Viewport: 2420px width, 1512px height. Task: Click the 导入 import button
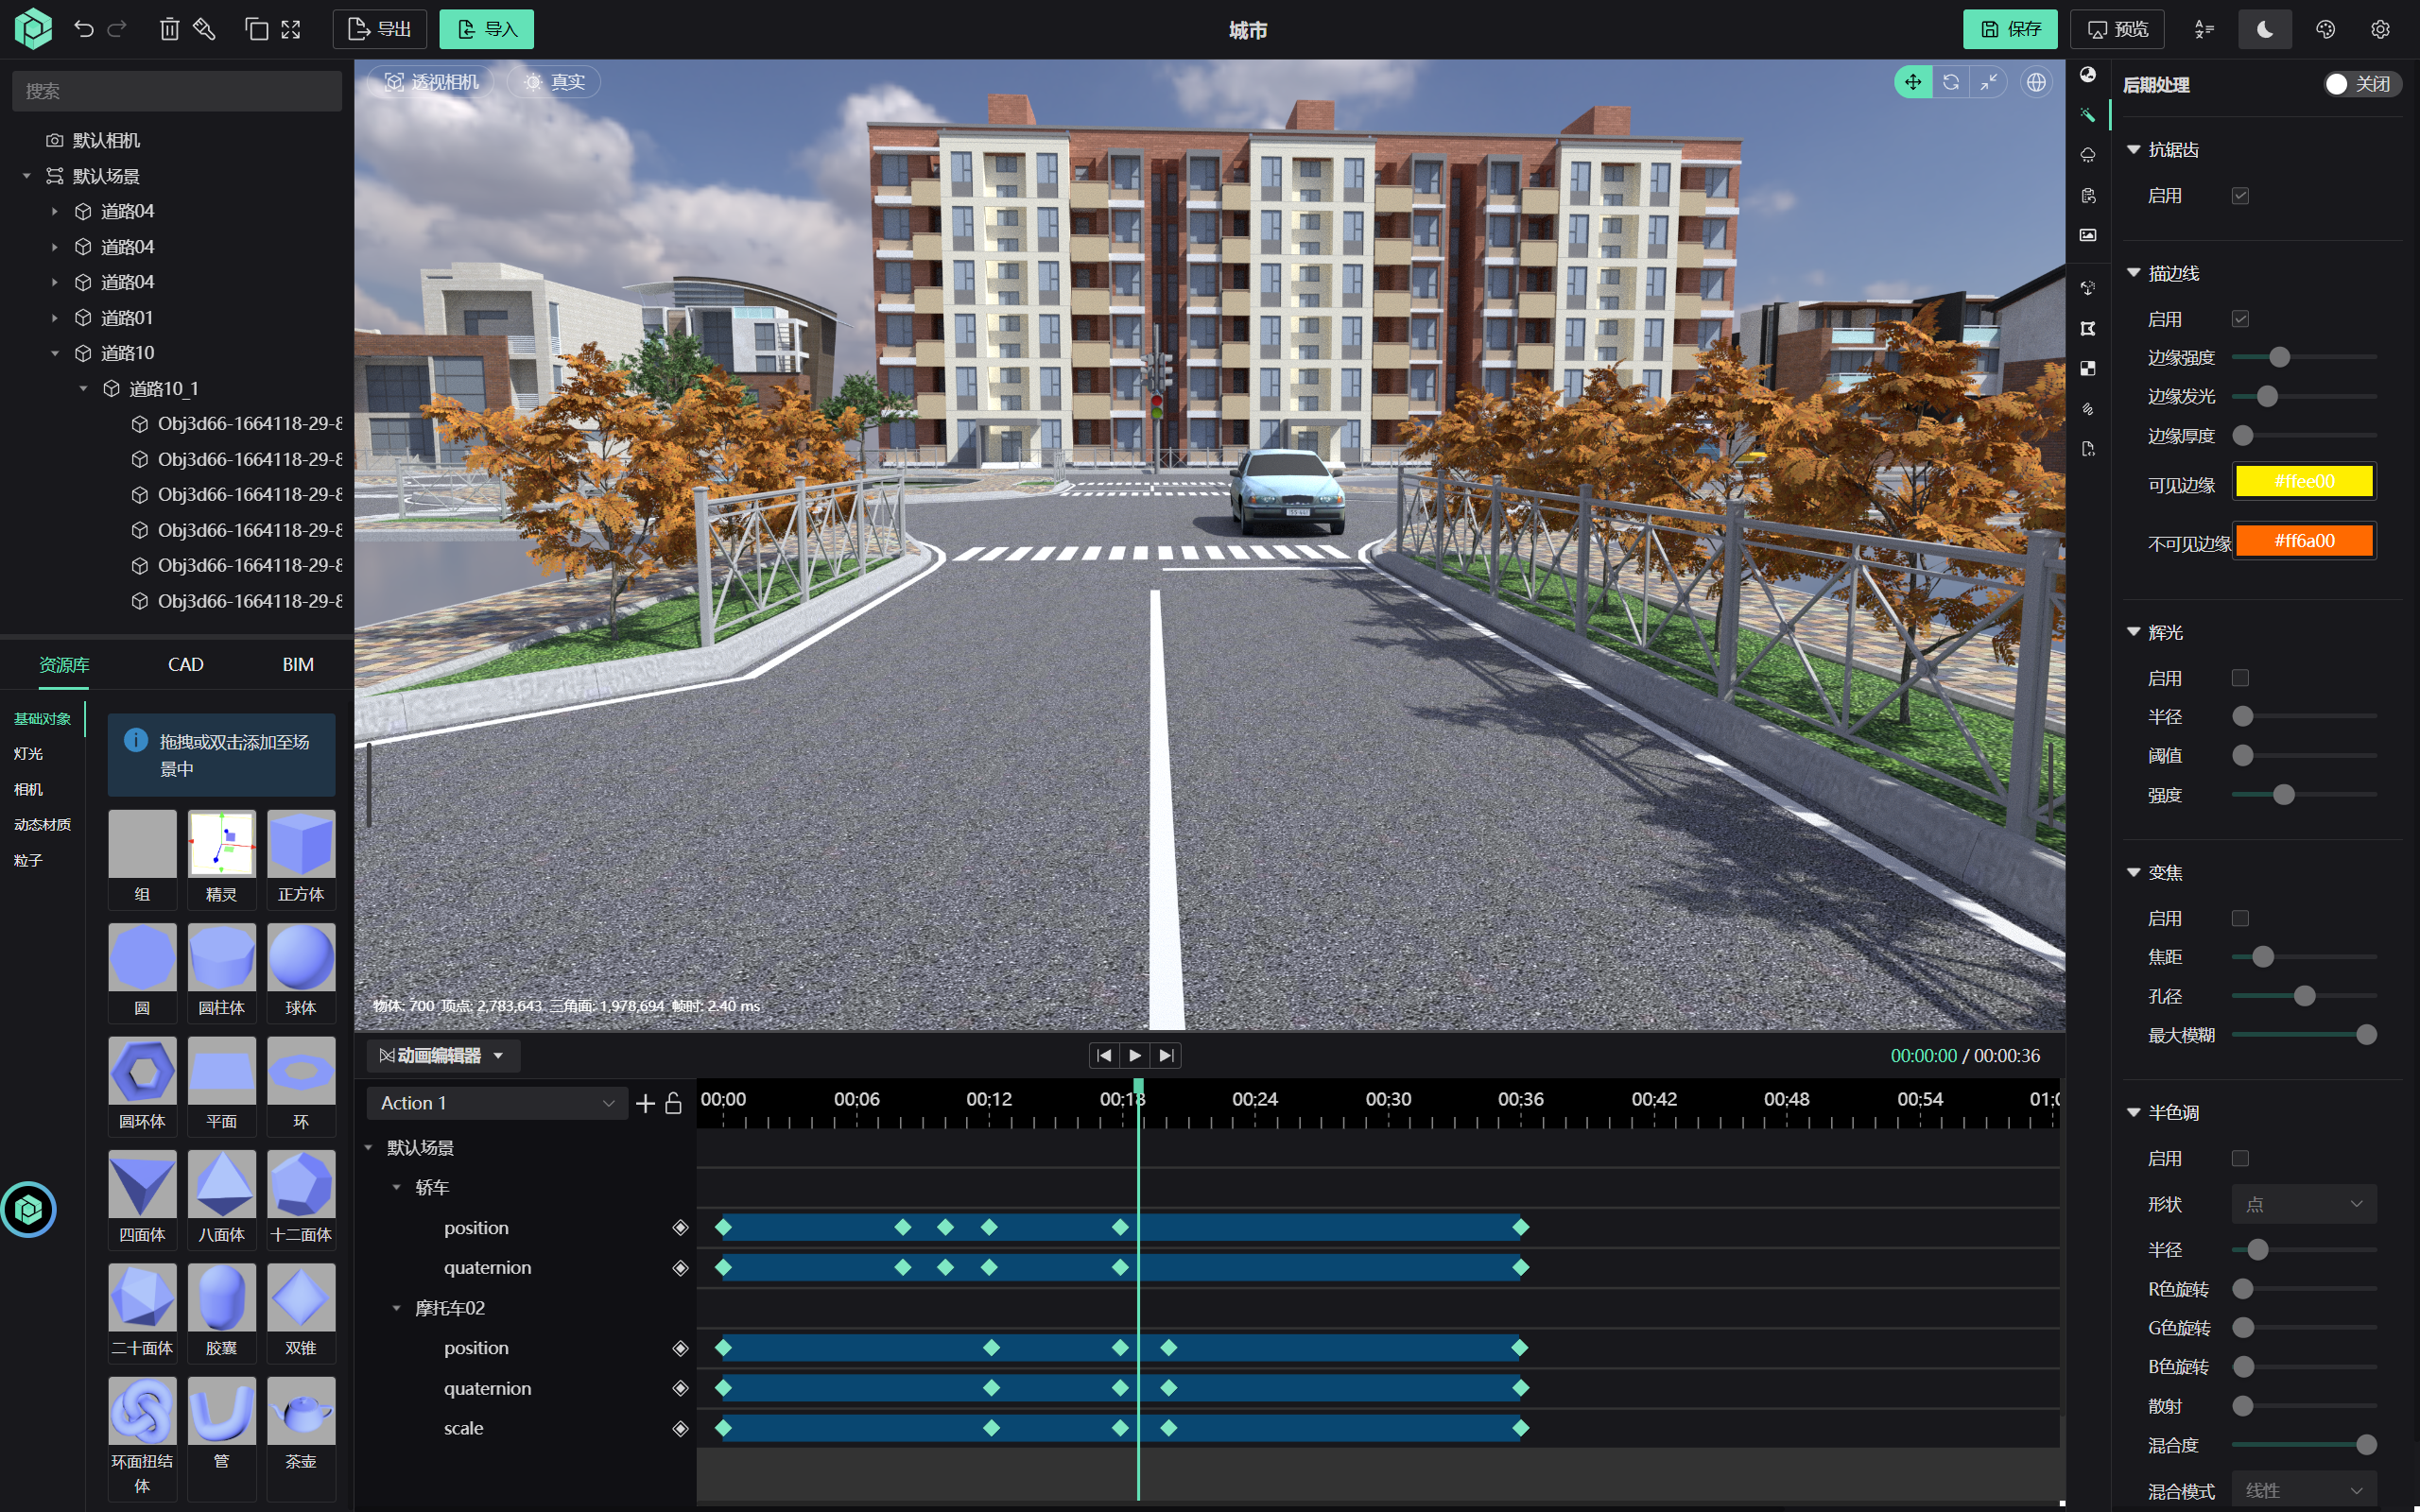click(486, 29)
